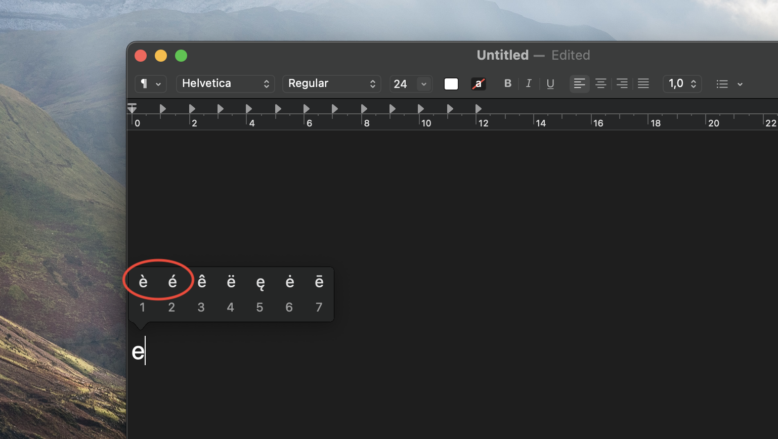The width and height of the screenshot is (778, 439).
Task: Open the paragraph styles menu
Action: click(x=150, y=84)
